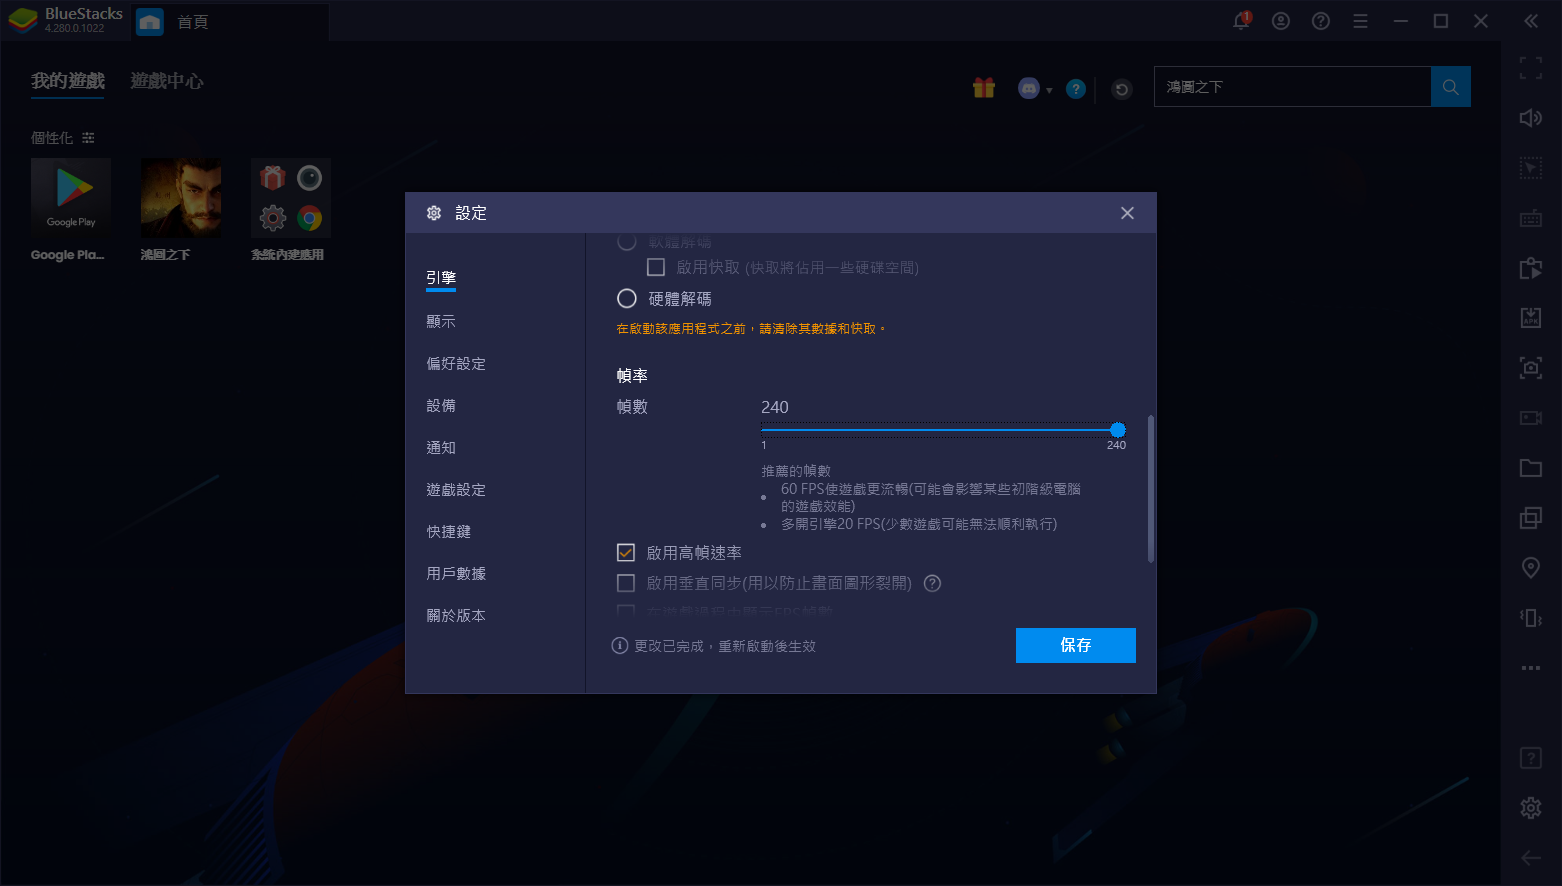Open the media folder icon
The image size is (1562, 886).
coord(1531,468)
